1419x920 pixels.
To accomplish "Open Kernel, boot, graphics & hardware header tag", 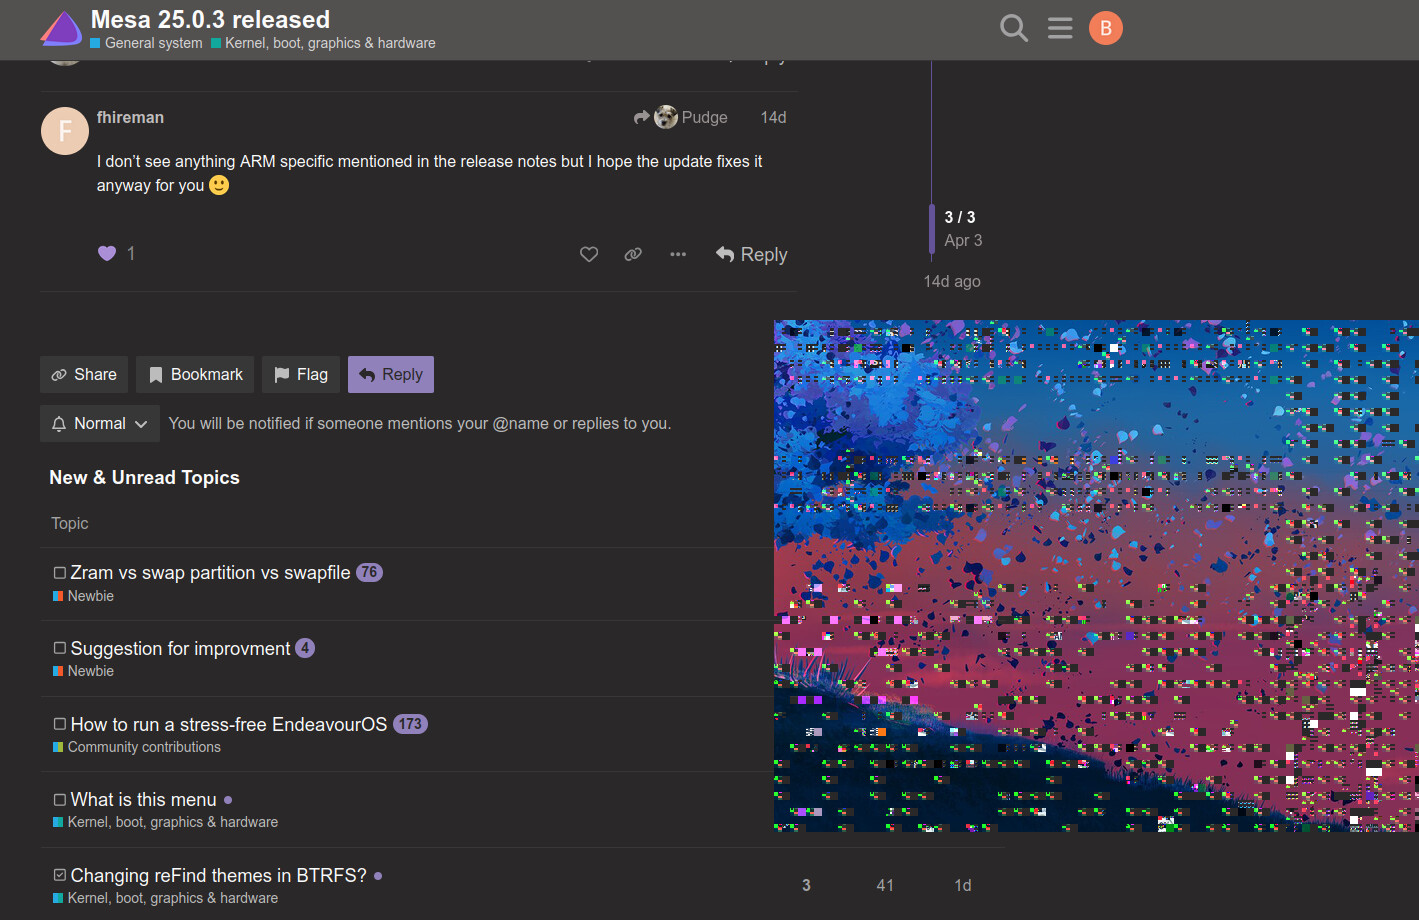I will (x=323, y=43).
